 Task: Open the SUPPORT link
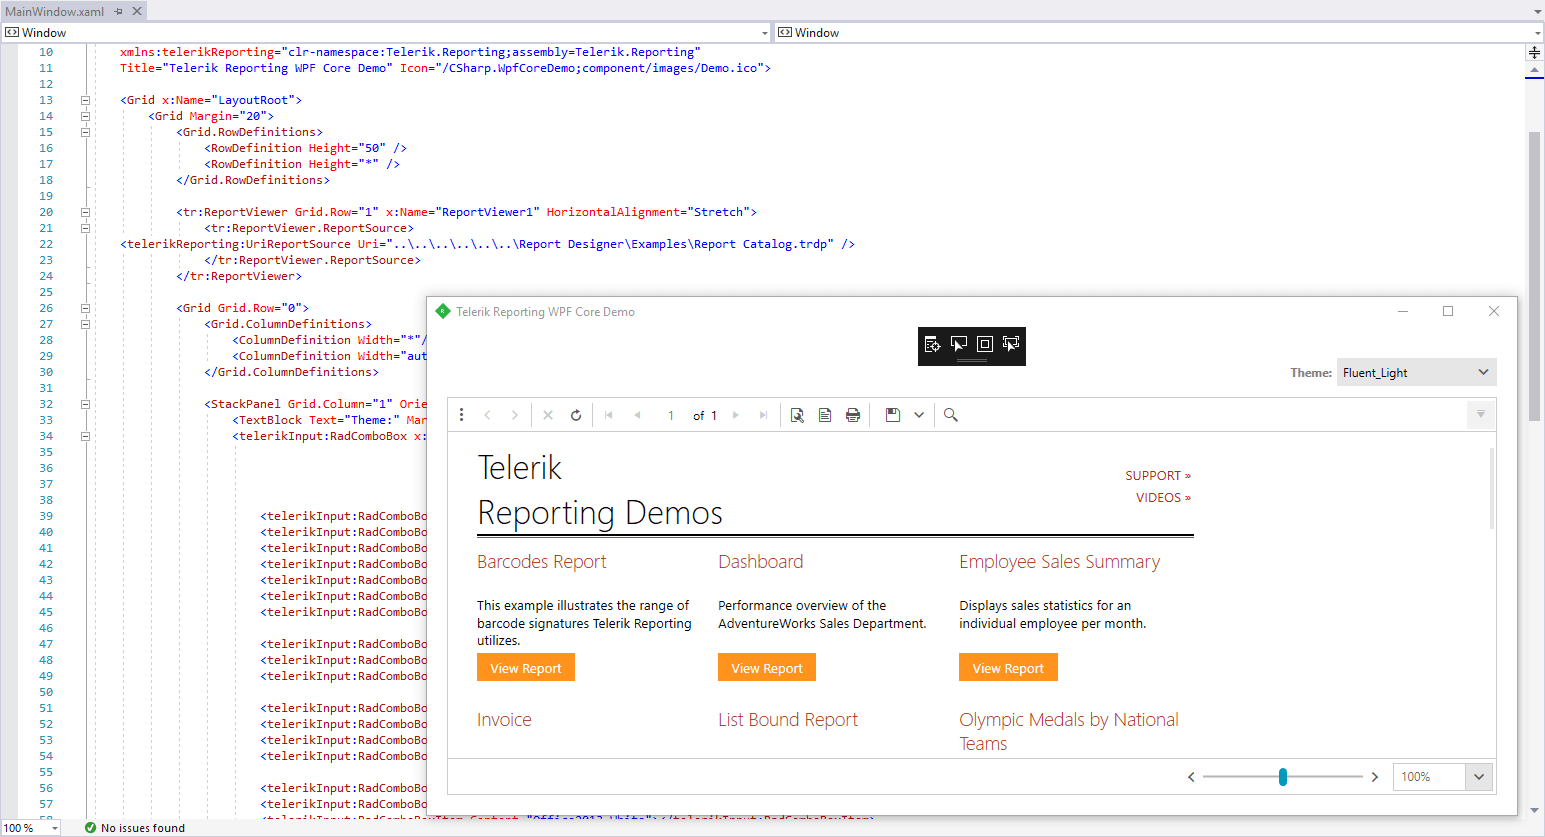(1158, 476)
